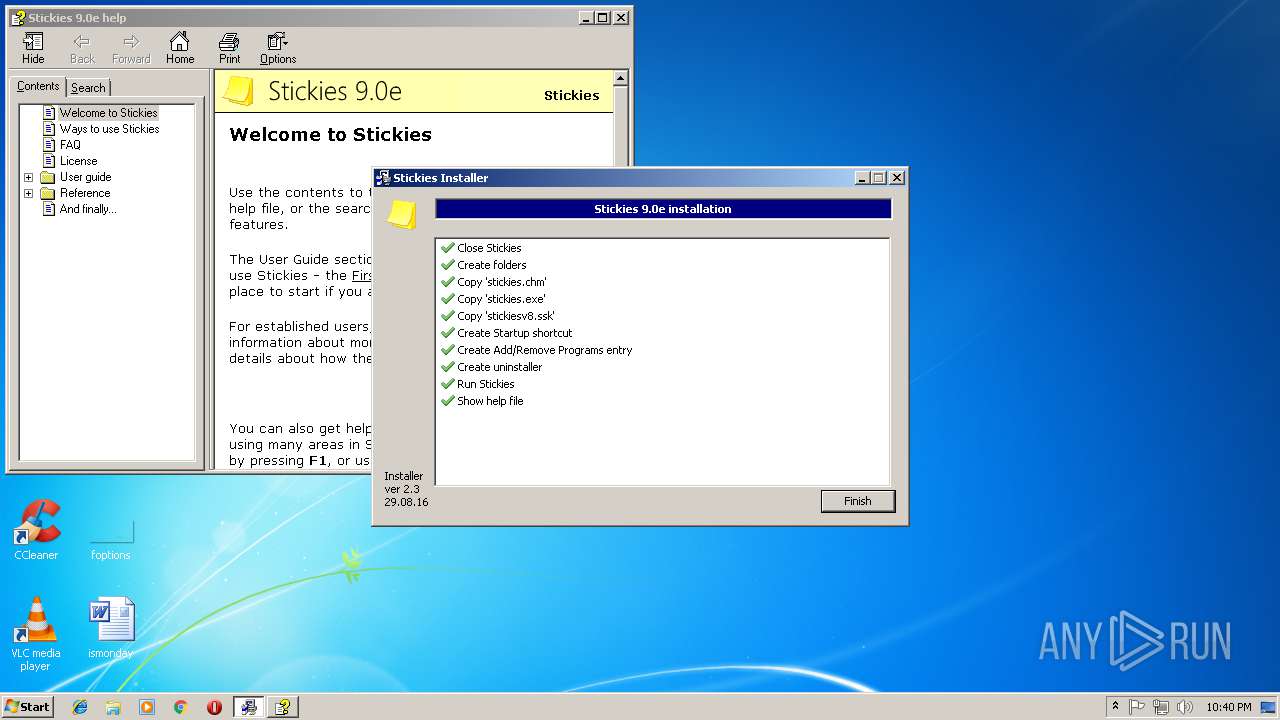Click 'Copy stickies.chm' installer step
Image resolution: width=1280 pixels, height=720 pixels.
(x=501, y=282)
